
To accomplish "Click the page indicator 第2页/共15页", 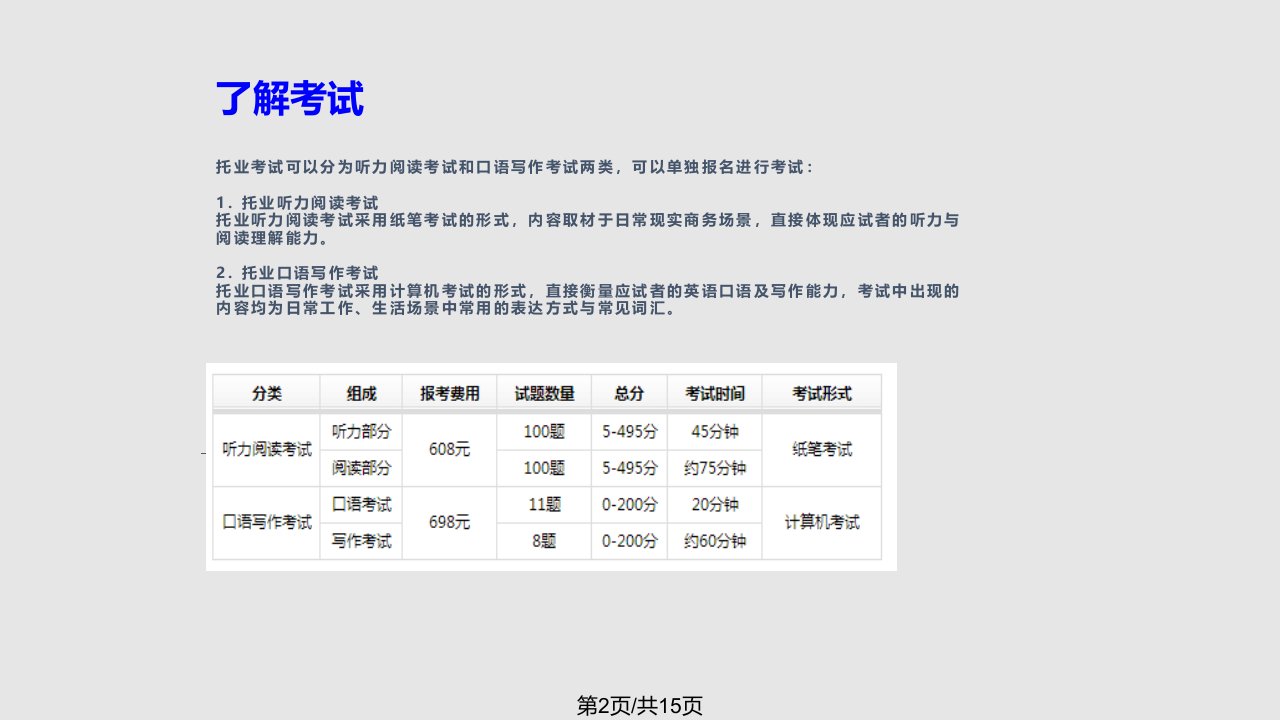I will (640, 705).
